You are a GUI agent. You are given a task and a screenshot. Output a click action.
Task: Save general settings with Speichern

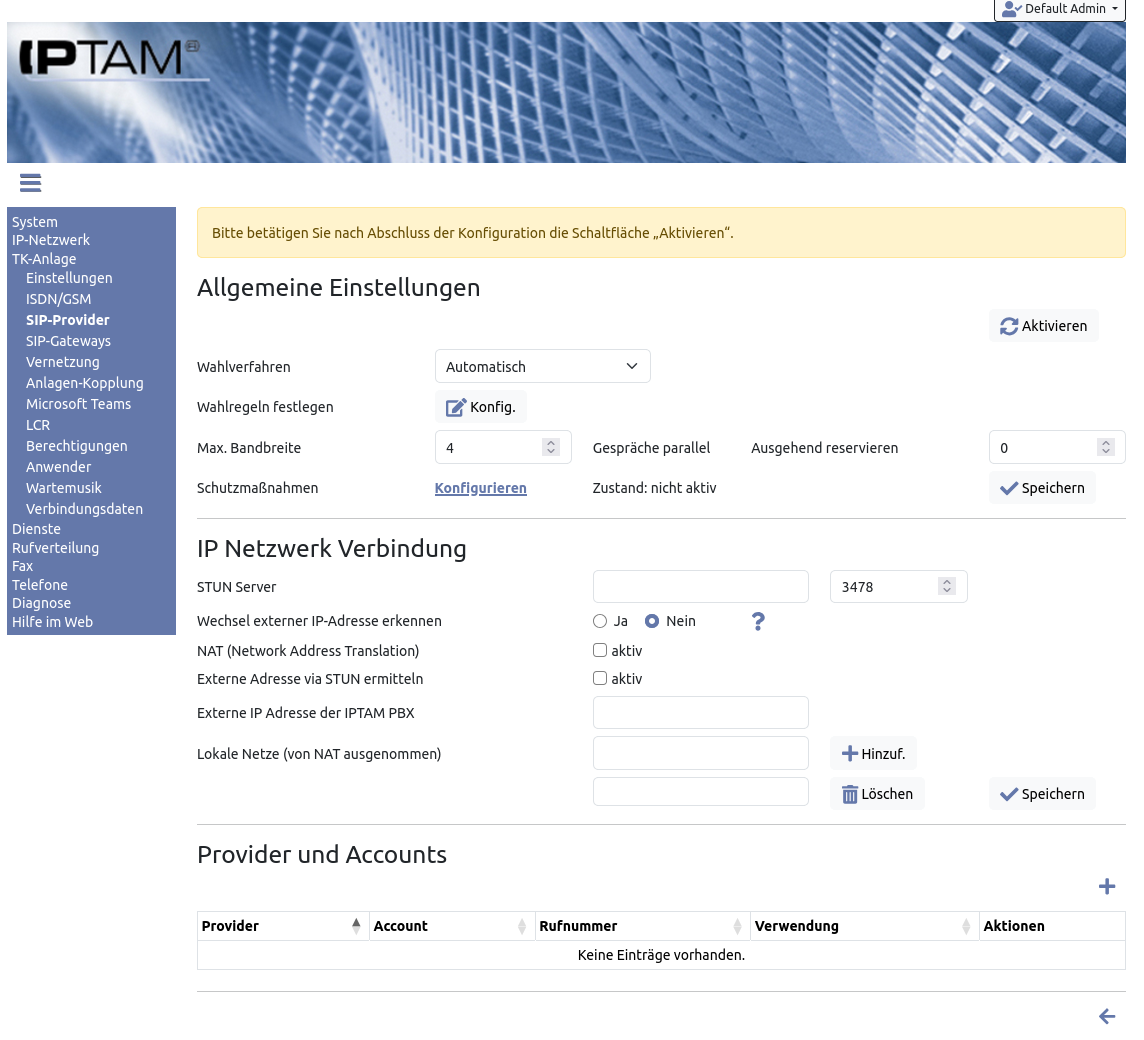point(1043,488)
